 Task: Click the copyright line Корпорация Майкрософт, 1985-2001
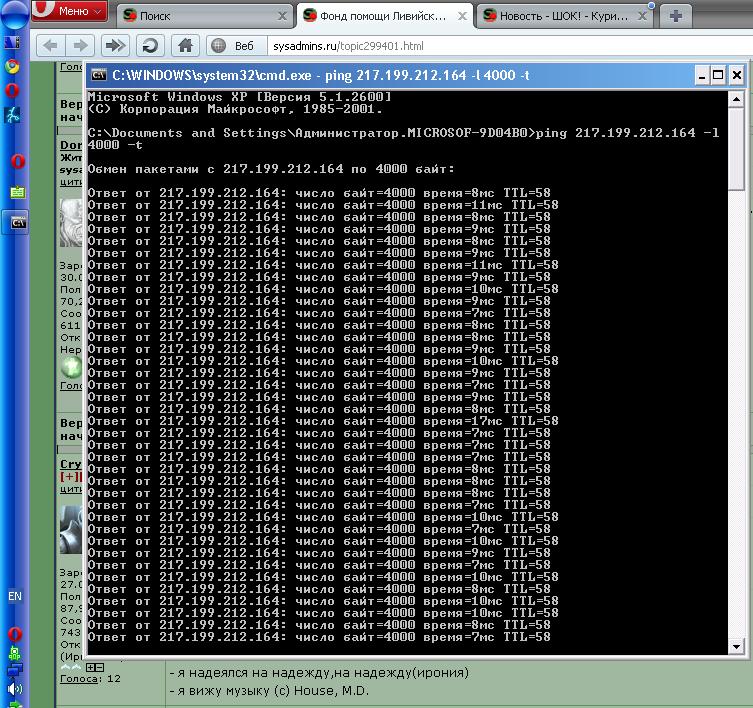coord(235,109)
